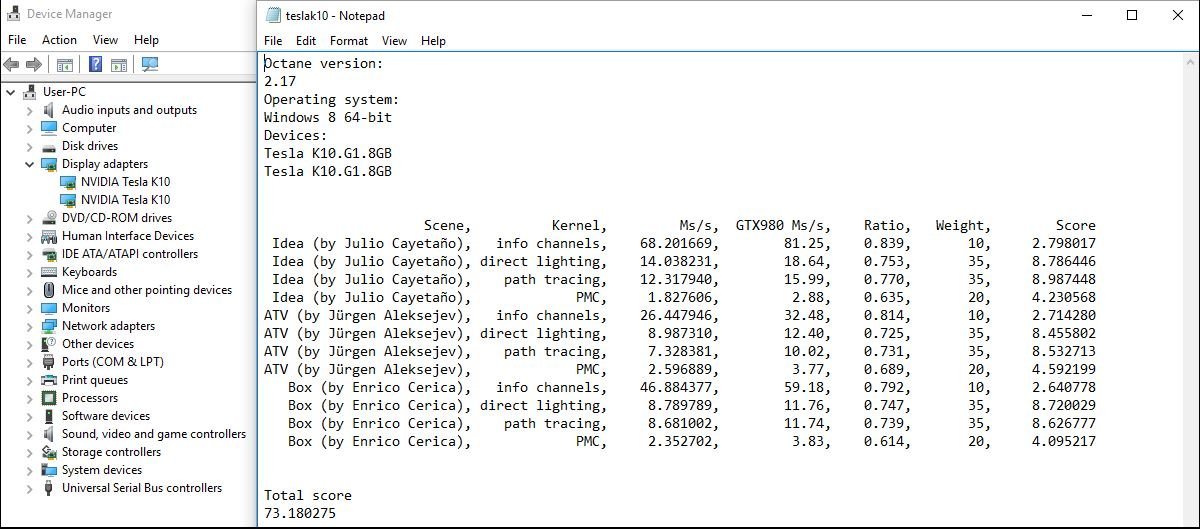This screenshot has width=1200, height=529.
Task: Expand the Network adapters category
Action: click(x=30, y=326)
